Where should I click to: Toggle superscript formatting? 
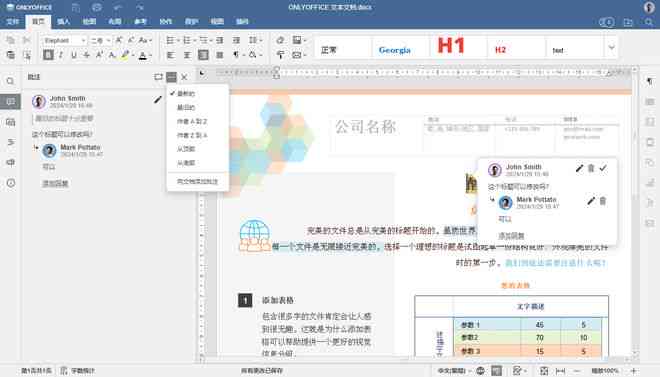99,55
